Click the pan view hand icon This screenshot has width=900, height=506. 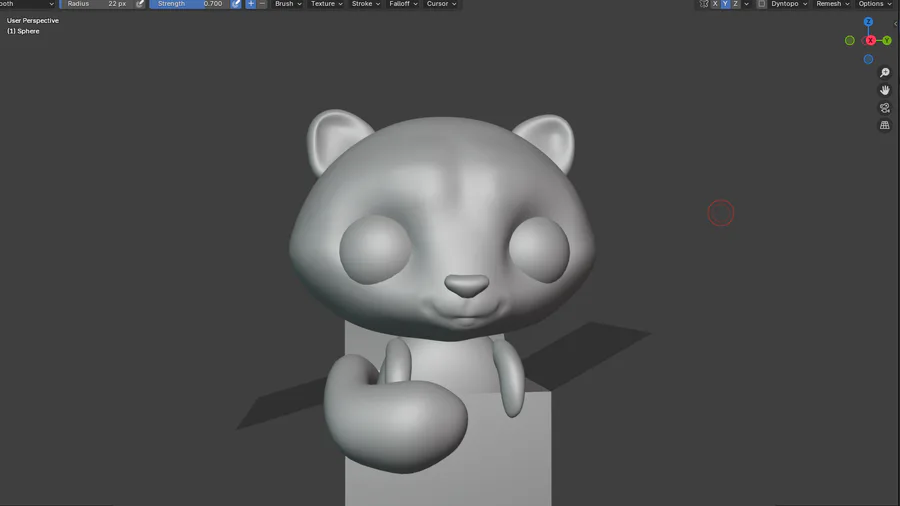(885, 90)
